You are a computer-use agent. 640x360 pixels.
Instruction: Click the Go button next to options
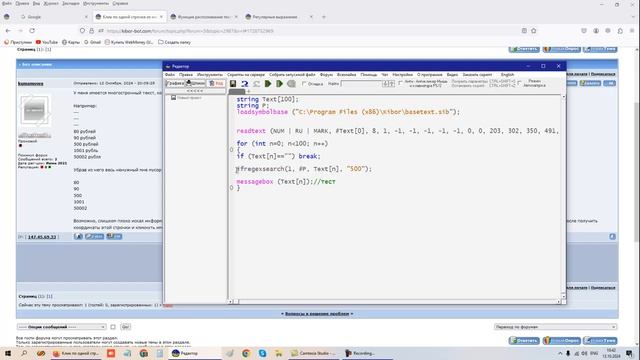click(x=126, y=327)
